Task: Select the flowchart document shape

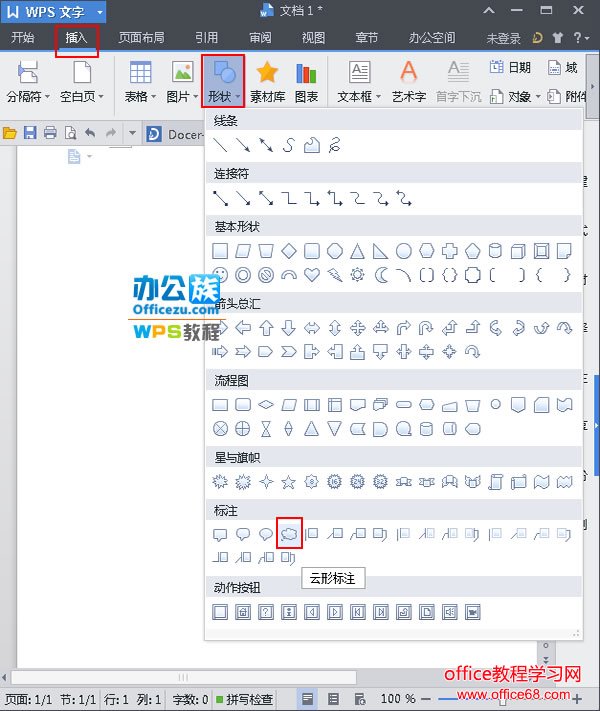Action: pyautogui.click(x=357, y=404)
